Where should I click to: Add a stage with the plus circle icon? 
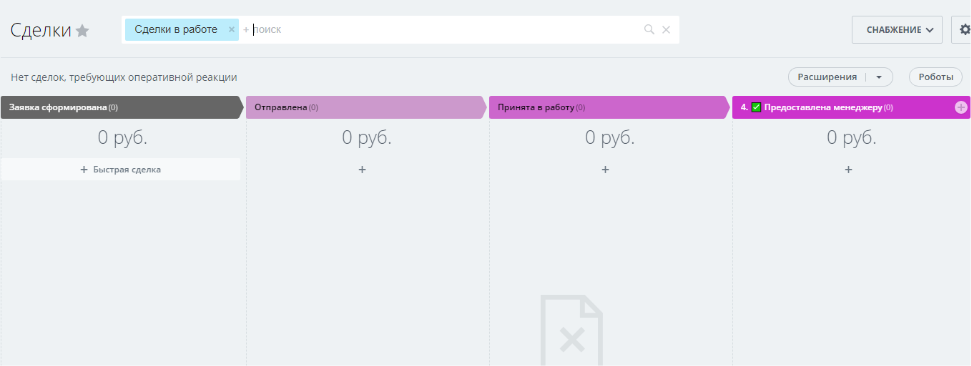point(961,107)
